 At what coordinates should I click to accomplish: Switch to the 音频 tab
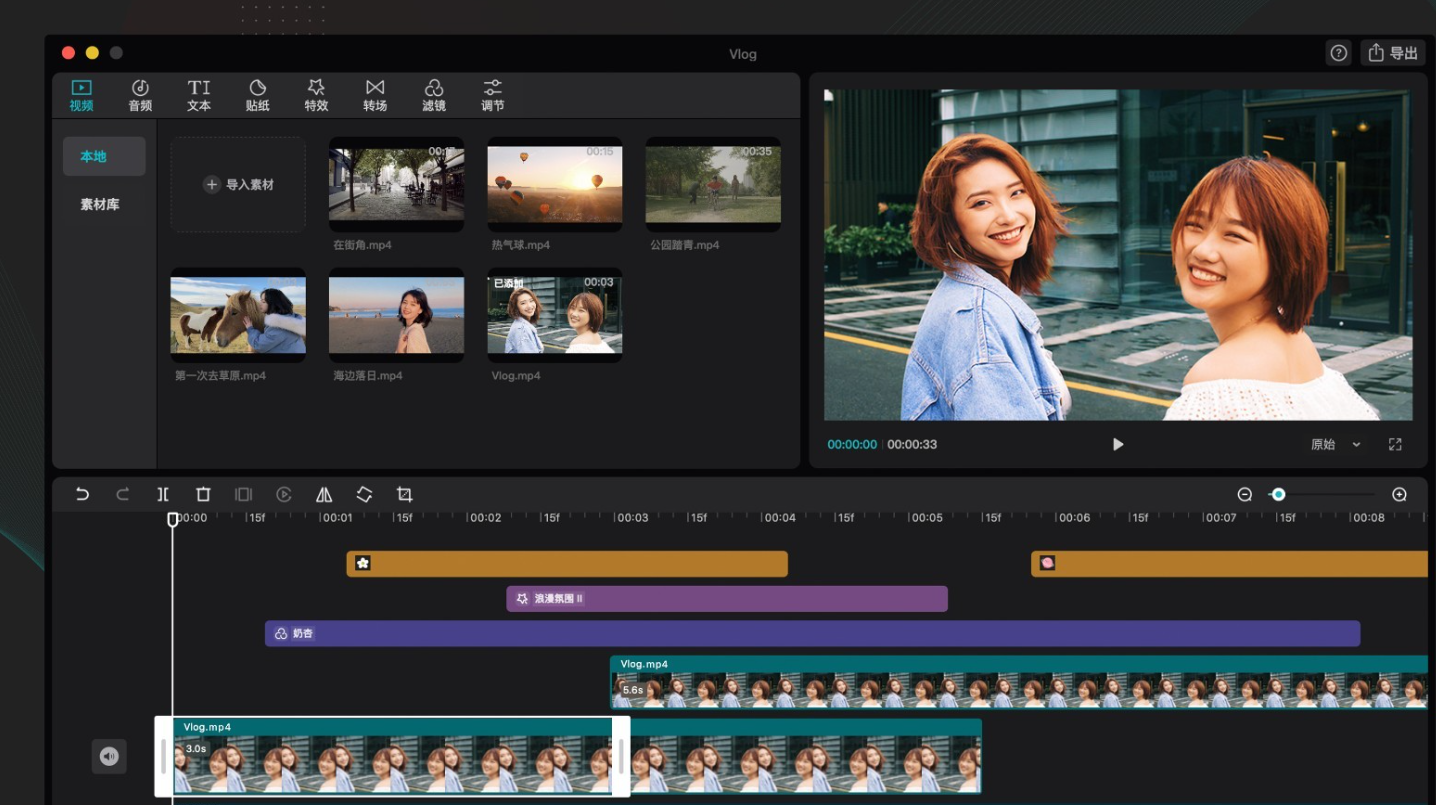pos(140,95)
